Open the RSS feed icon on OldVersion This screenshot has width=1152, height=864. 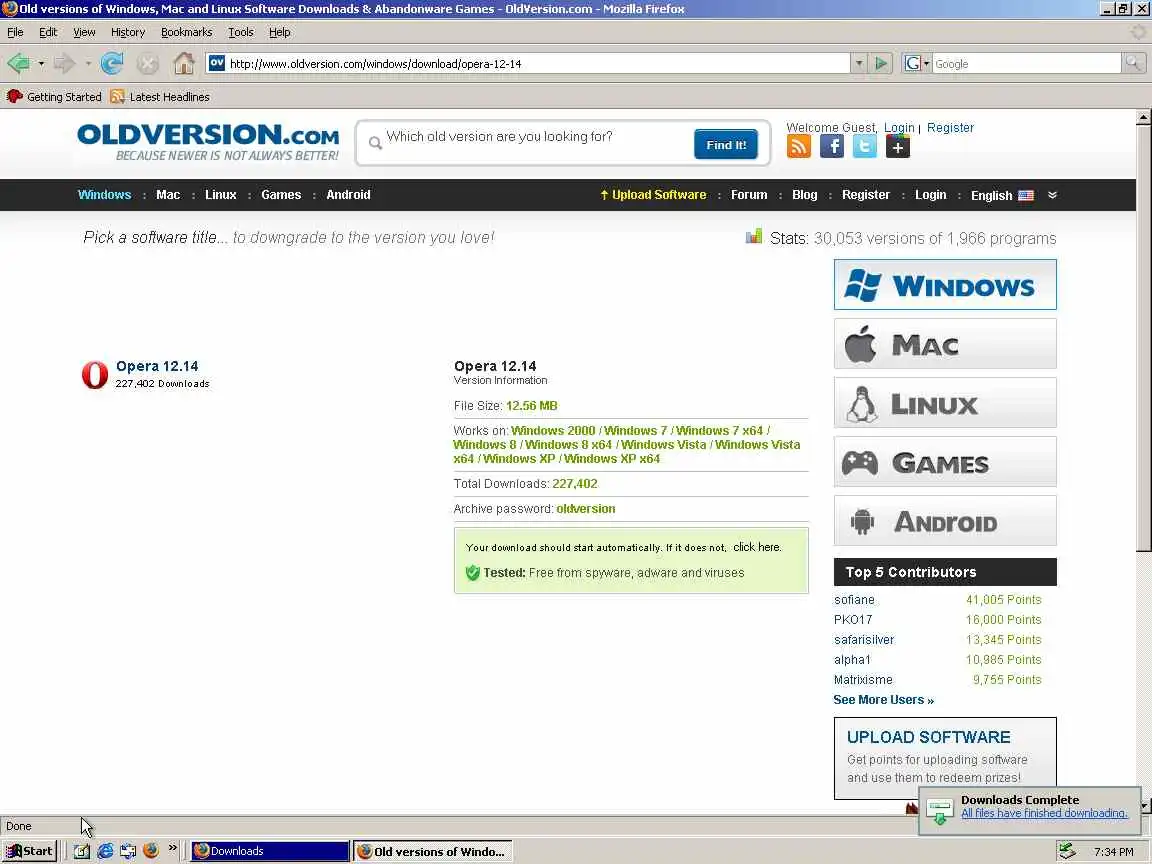coord(799,146)
